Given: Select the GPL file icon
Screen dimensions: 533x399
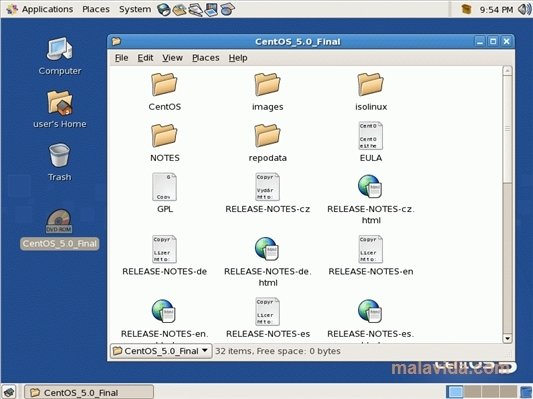Looking at the screenshot, I should click(x=165, y=187).
